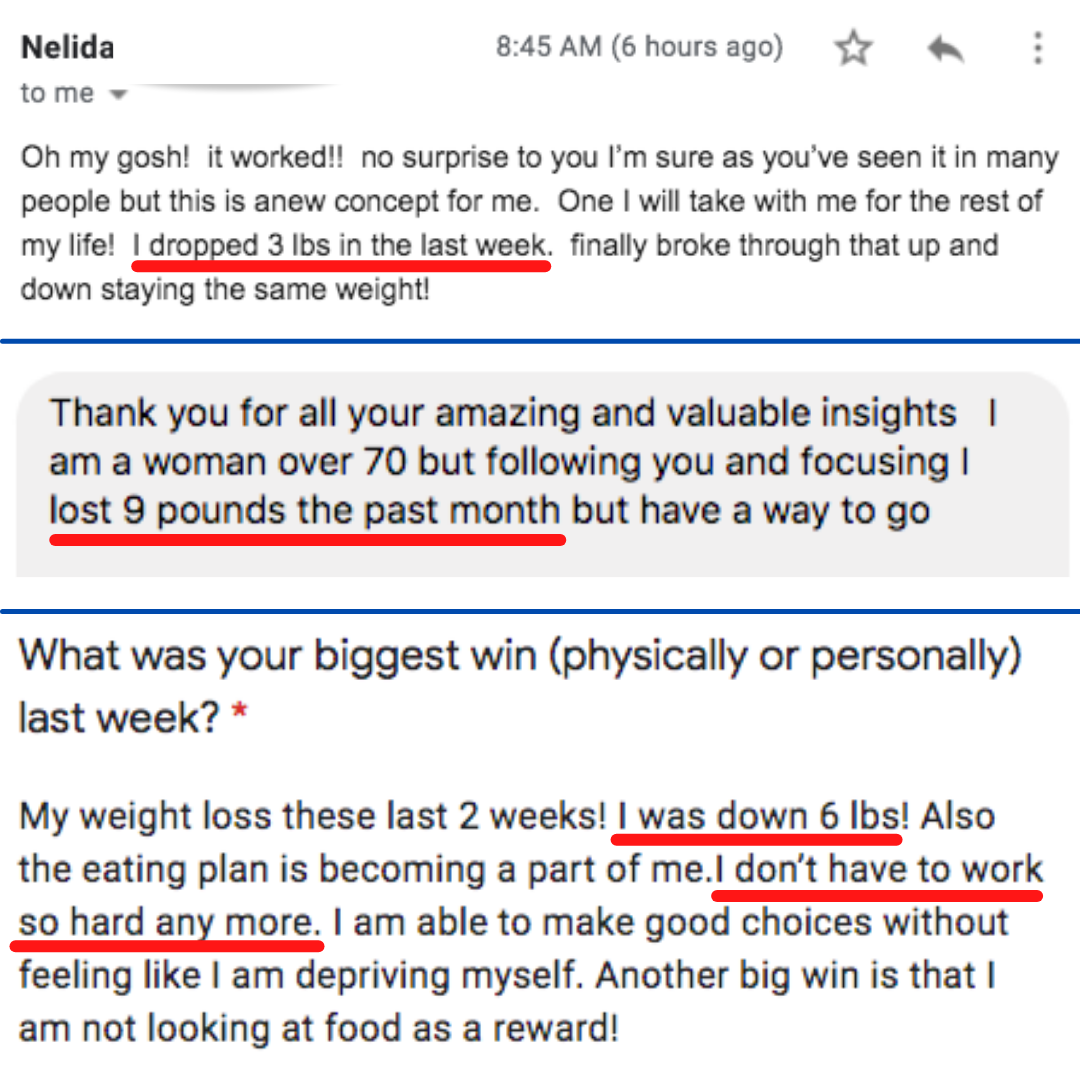Click underlined "so hard any more." text
The image size is (1080, 1080).
169,923
